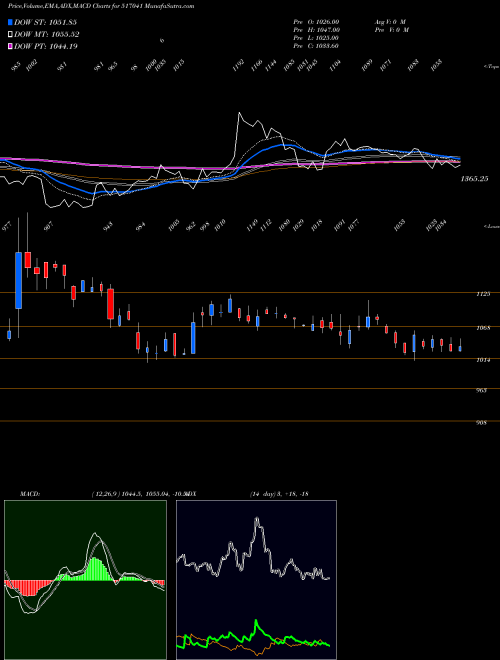Click the 'Avg V: 0 M' volume text
500x660 pixels.
(390, 22)
